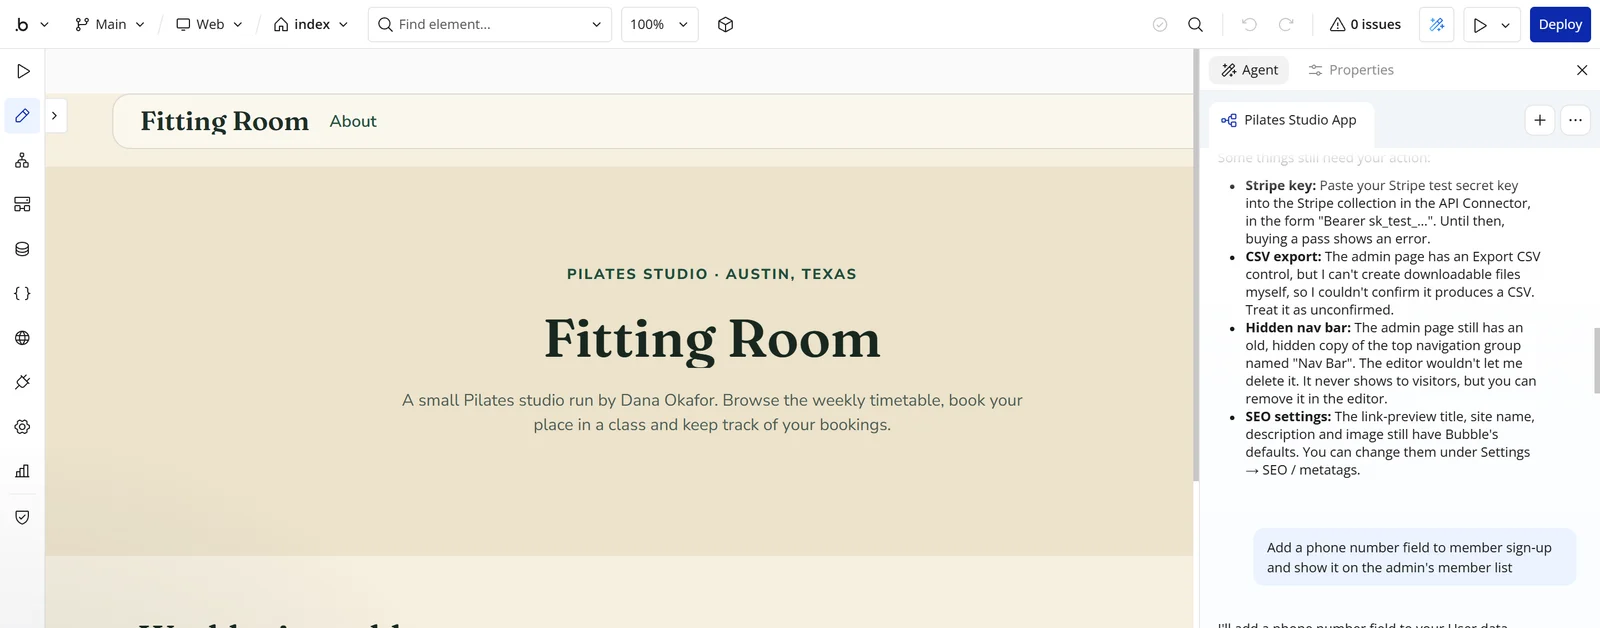Open the layout blocks icon in sidebar
1600x628 pixels.
tap(22, 204)
